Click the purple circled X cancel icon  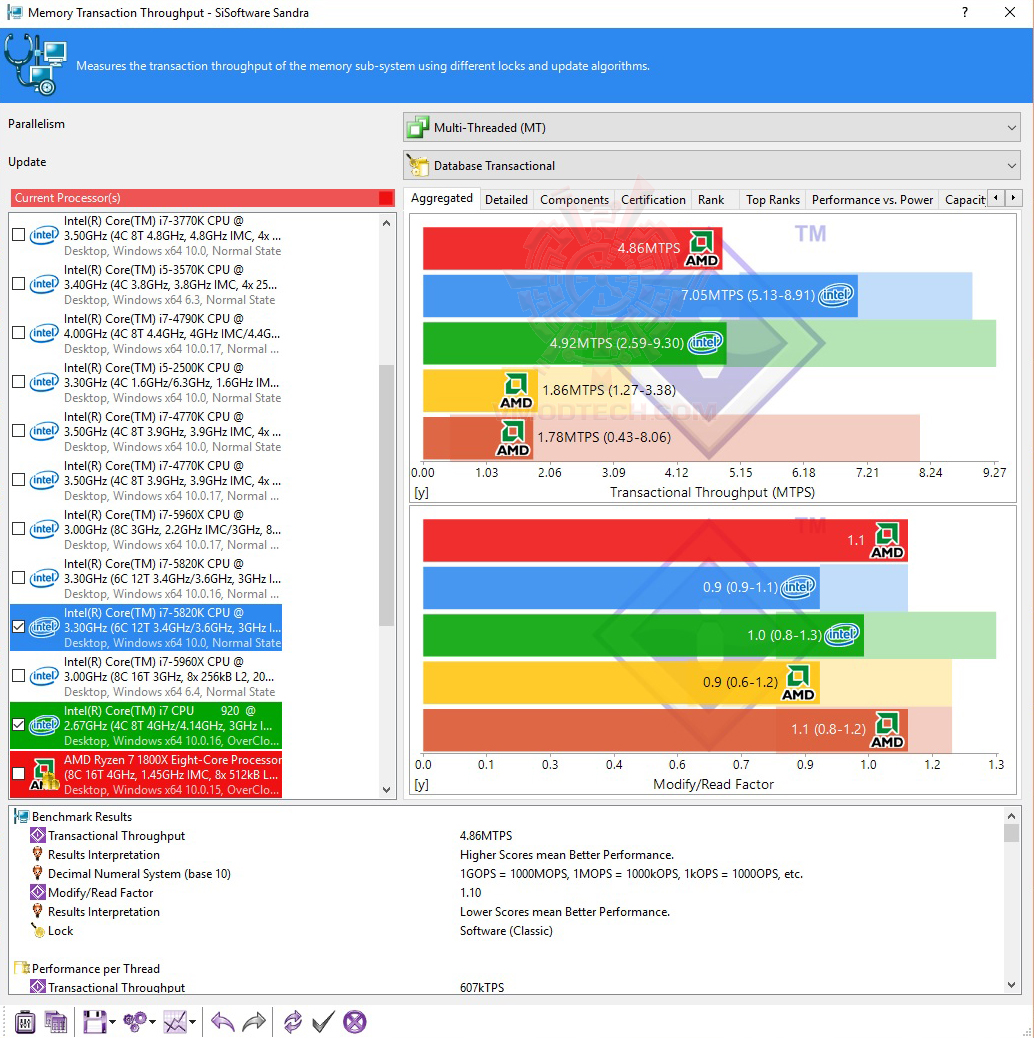[x=355, y=1022]
